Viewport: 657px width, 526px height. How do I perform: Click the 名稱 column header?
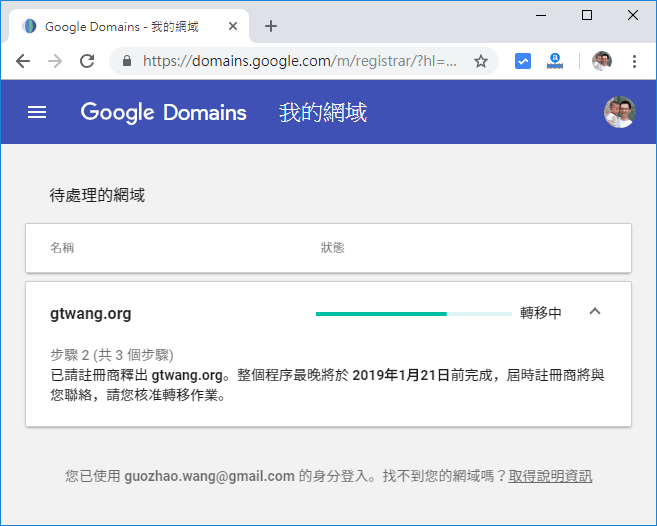(62, 248)
